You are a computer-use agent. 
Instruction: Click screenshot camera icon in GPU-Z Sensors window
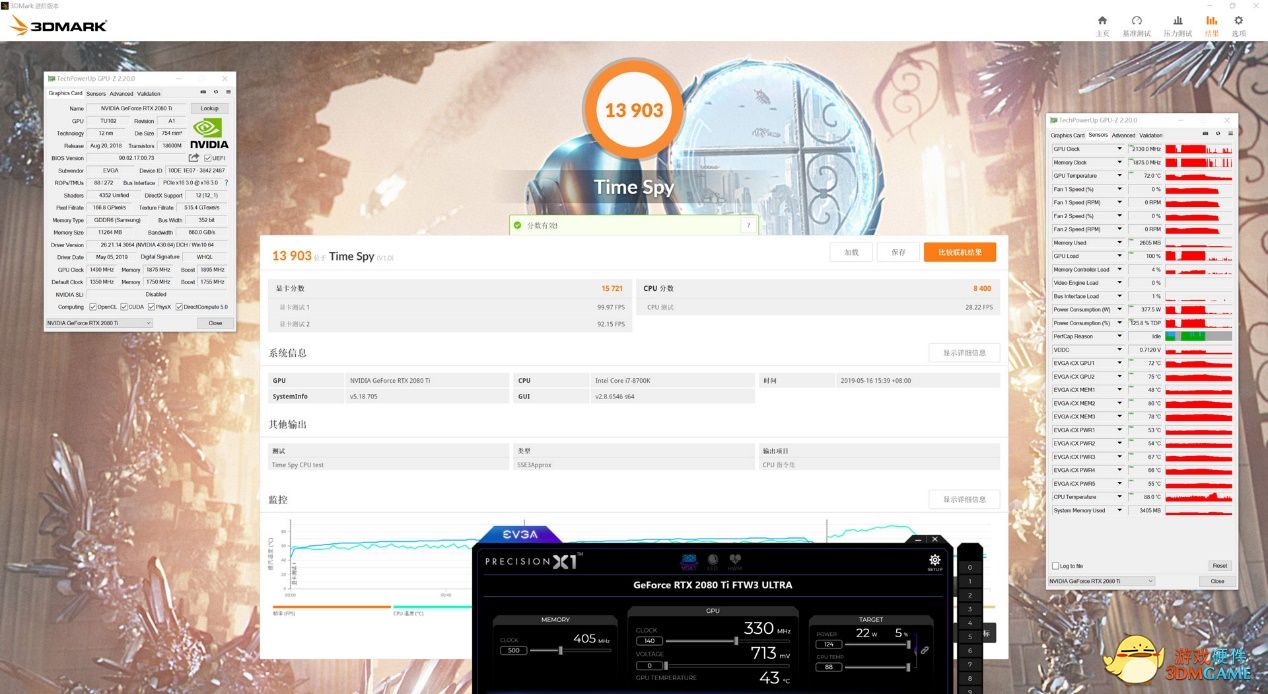point(1205,135)
